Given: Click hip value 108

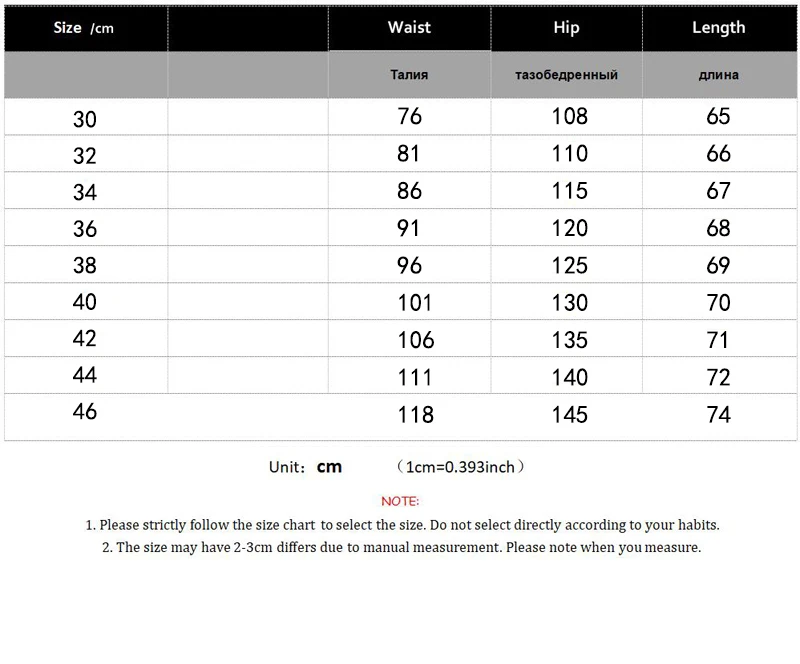Looking at the screenshot, I should tap(569, 117).
